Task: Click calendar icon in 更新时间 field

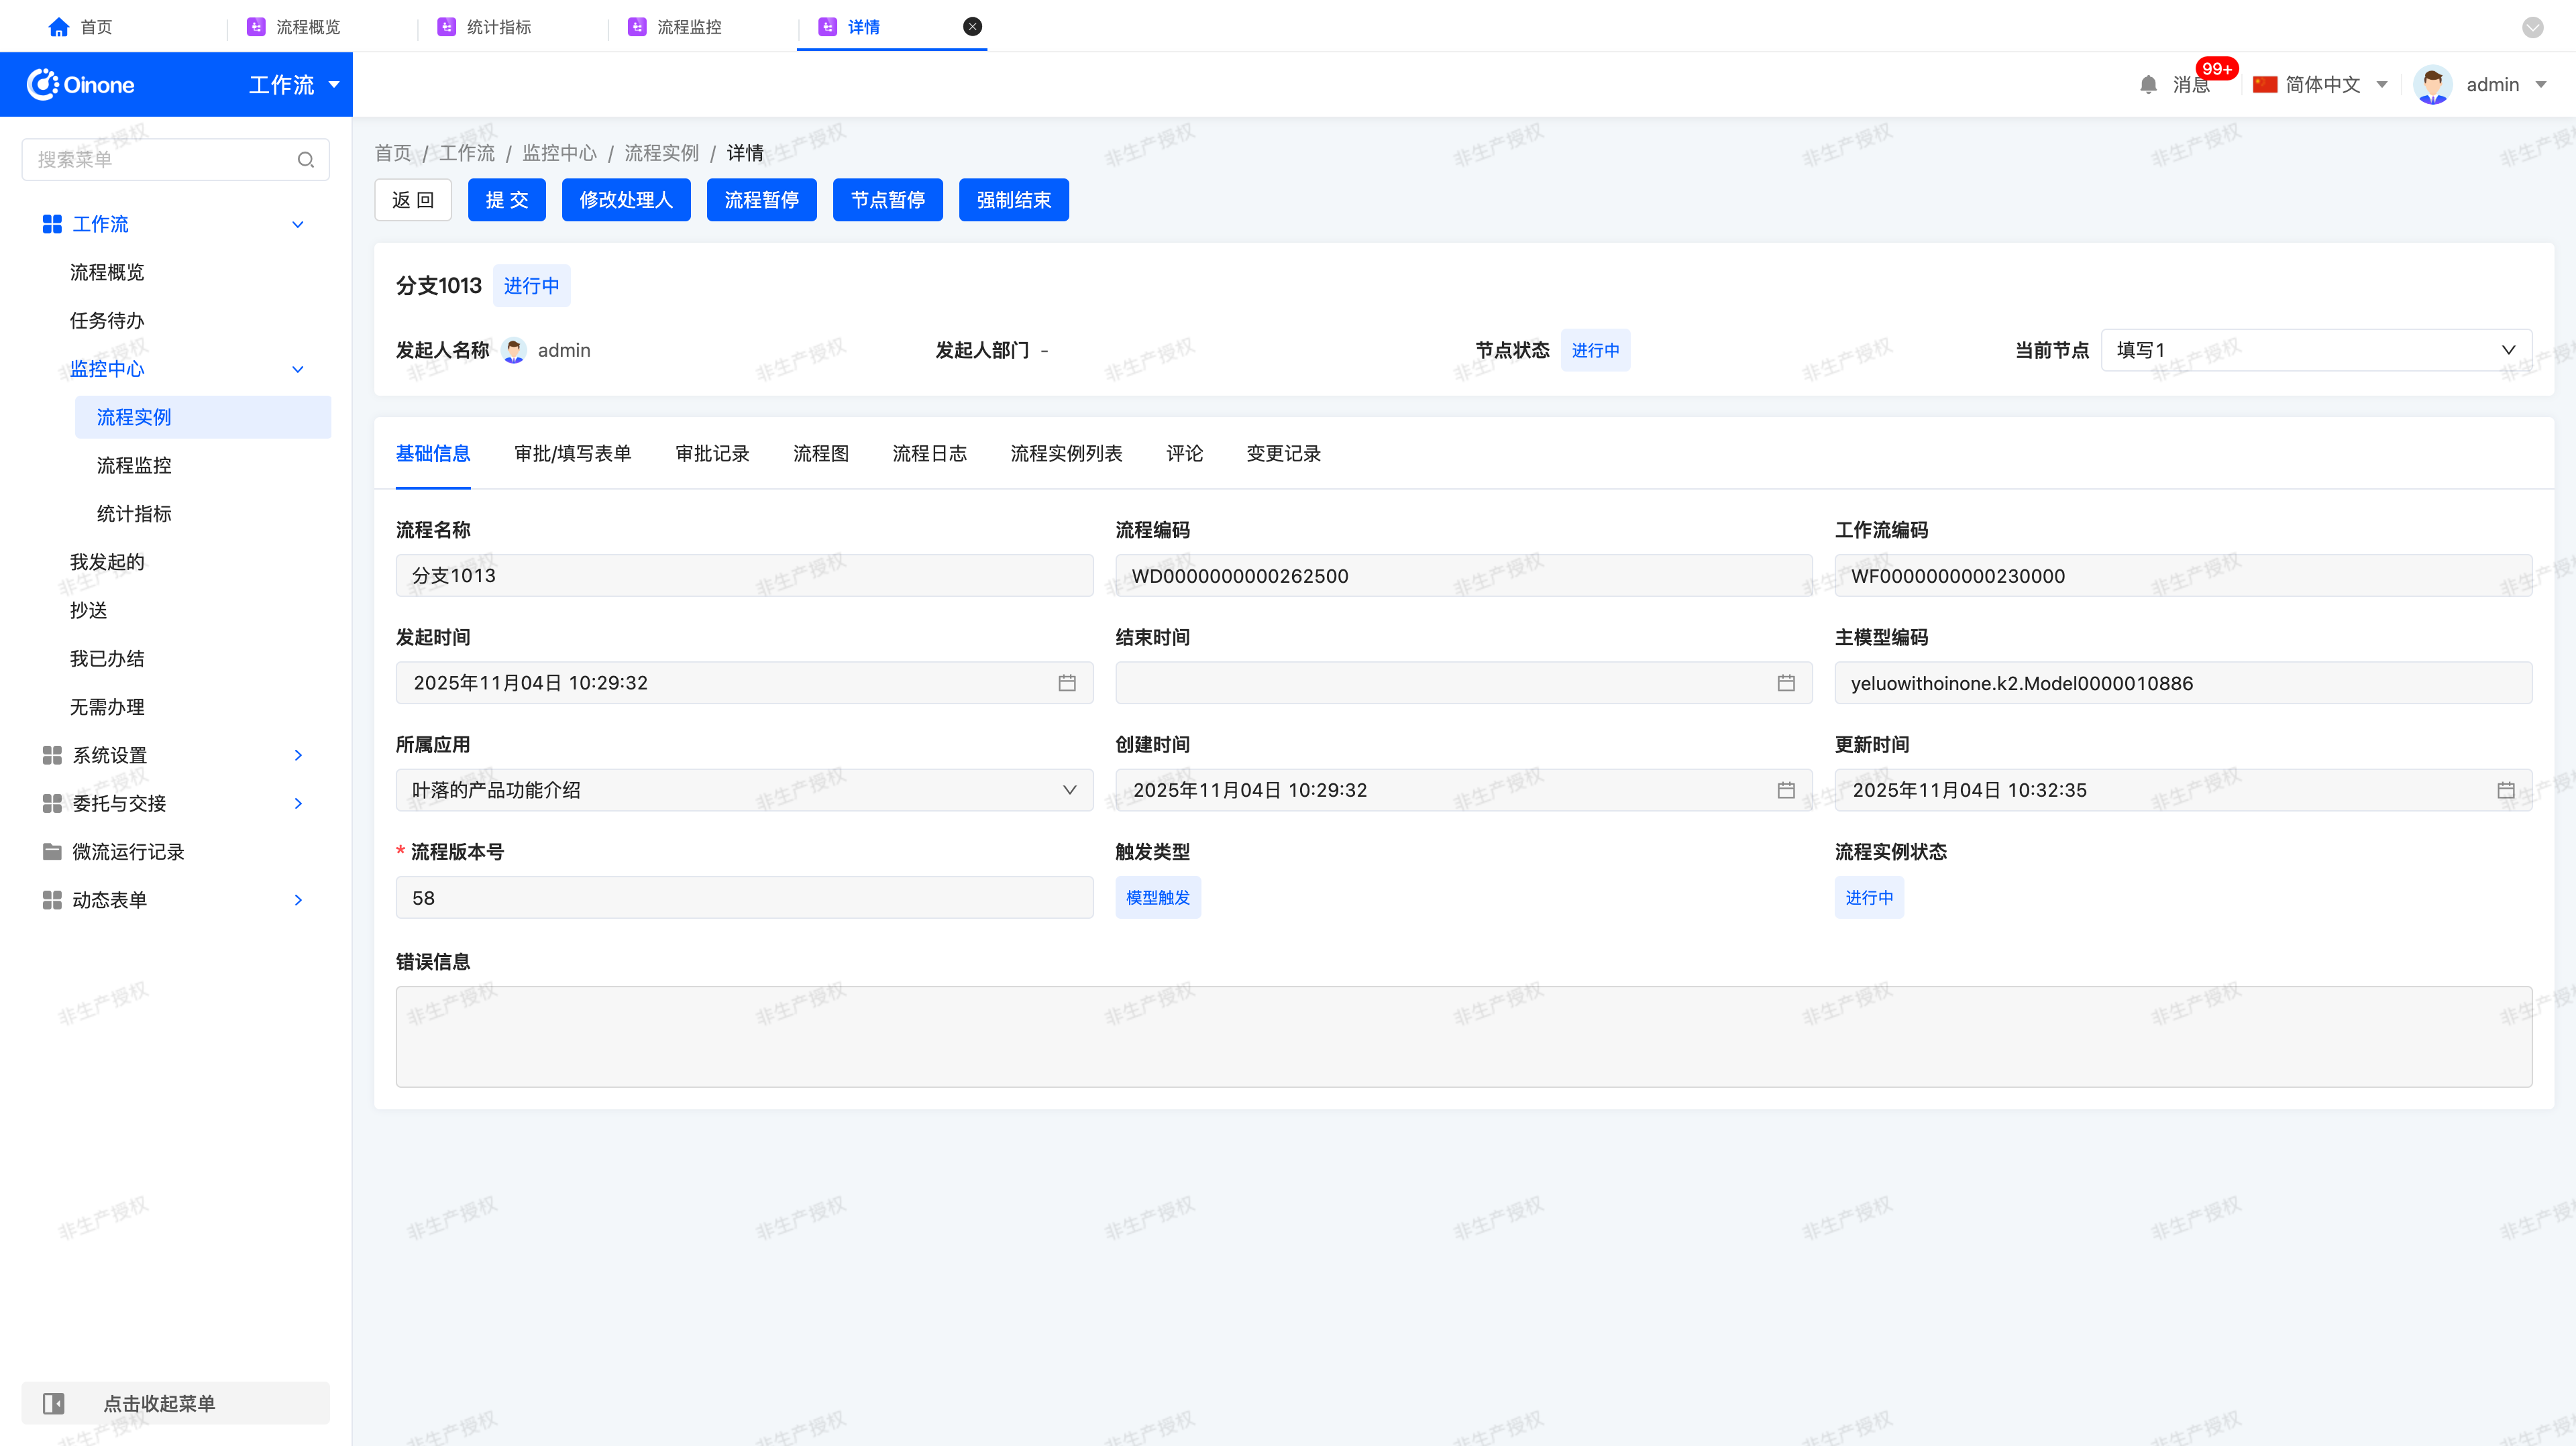Action: pyautogui.click(x=2505, y=790)
